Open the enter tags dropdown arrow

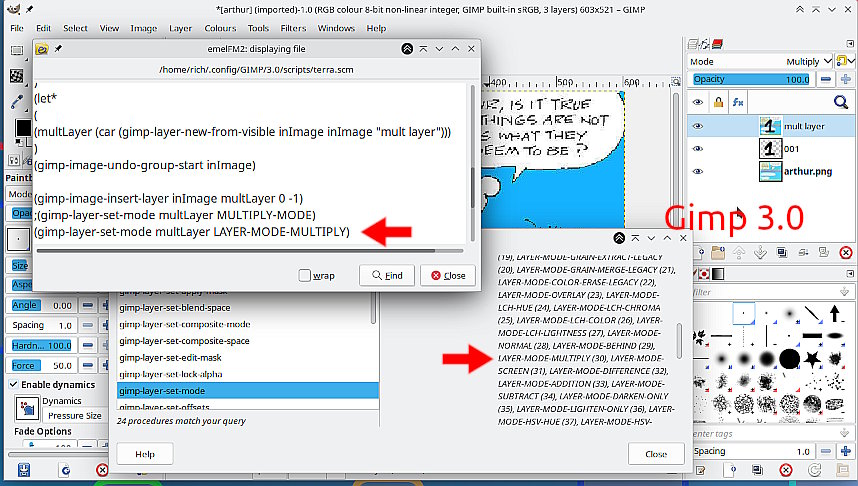coord(844,433)
